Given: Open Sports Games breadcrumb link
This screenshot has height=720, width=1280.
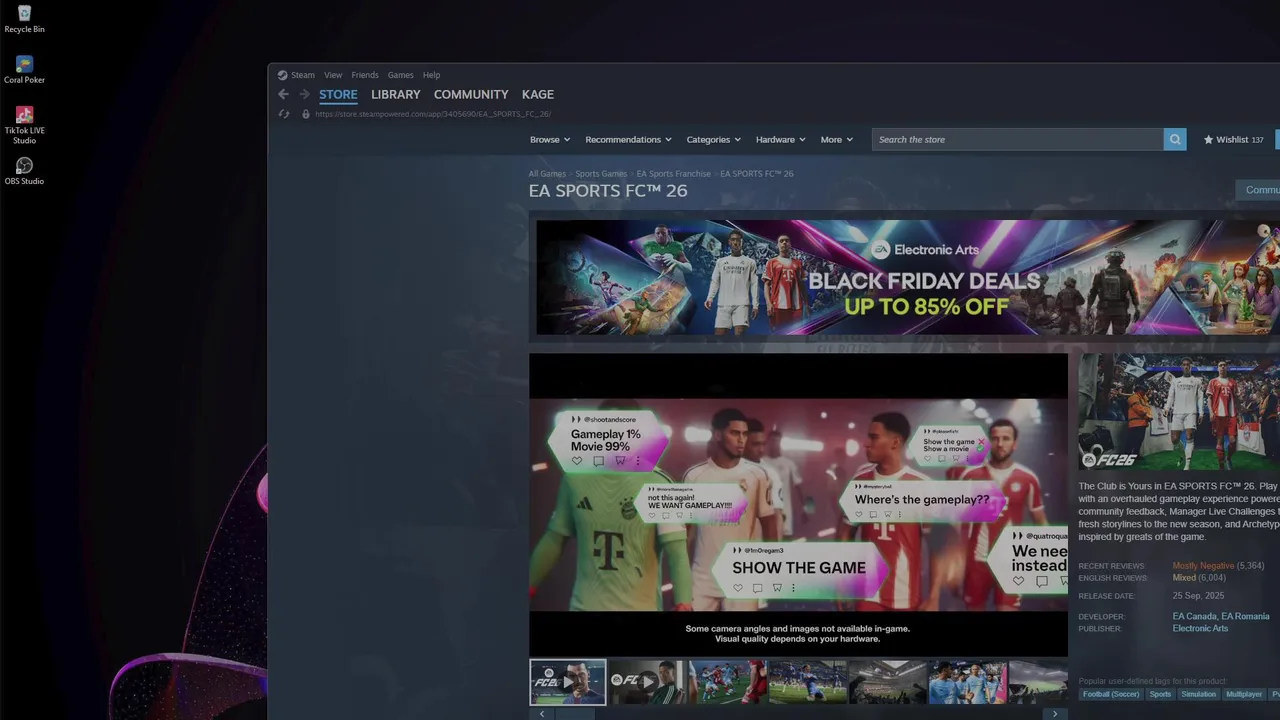Looking at the screenshot, I should (x=601, y=174).
